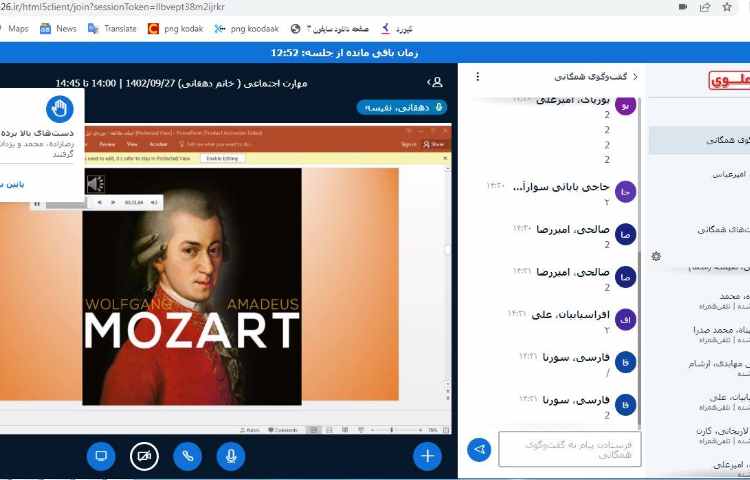Open the globe-icon Persian bookmark
This screenshot has height=480, width=750.
pyautogui.click(x=330, y=29)
